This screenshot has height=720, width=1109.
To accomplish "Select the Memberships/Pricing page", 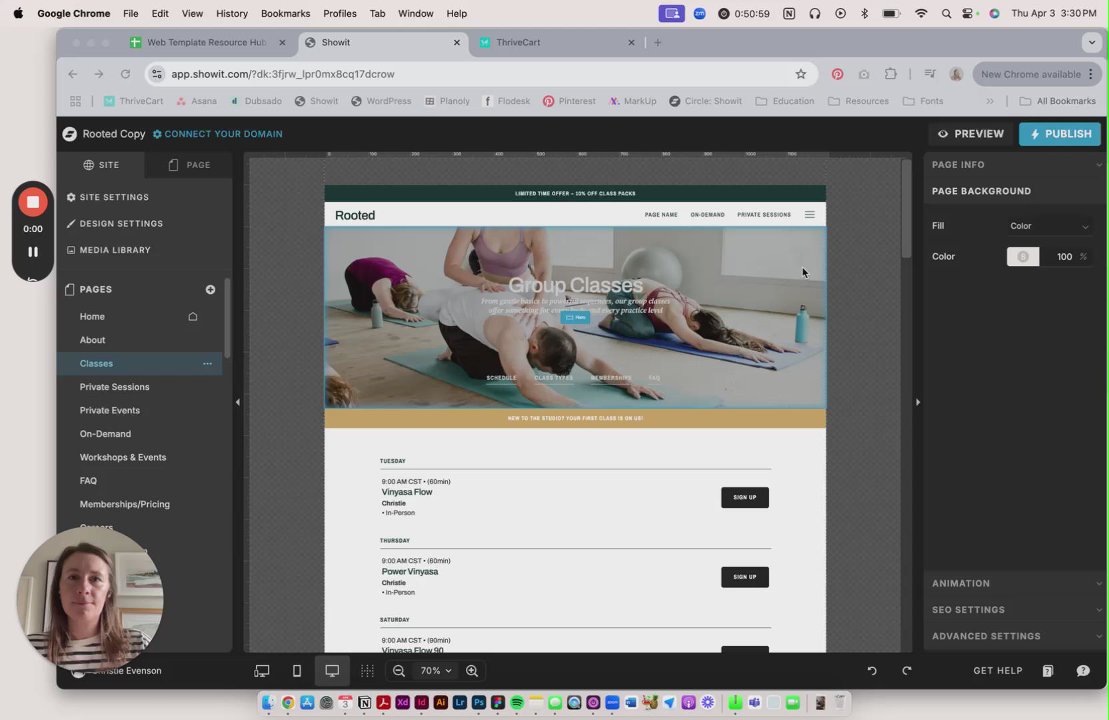I will [x=124, y=504].
